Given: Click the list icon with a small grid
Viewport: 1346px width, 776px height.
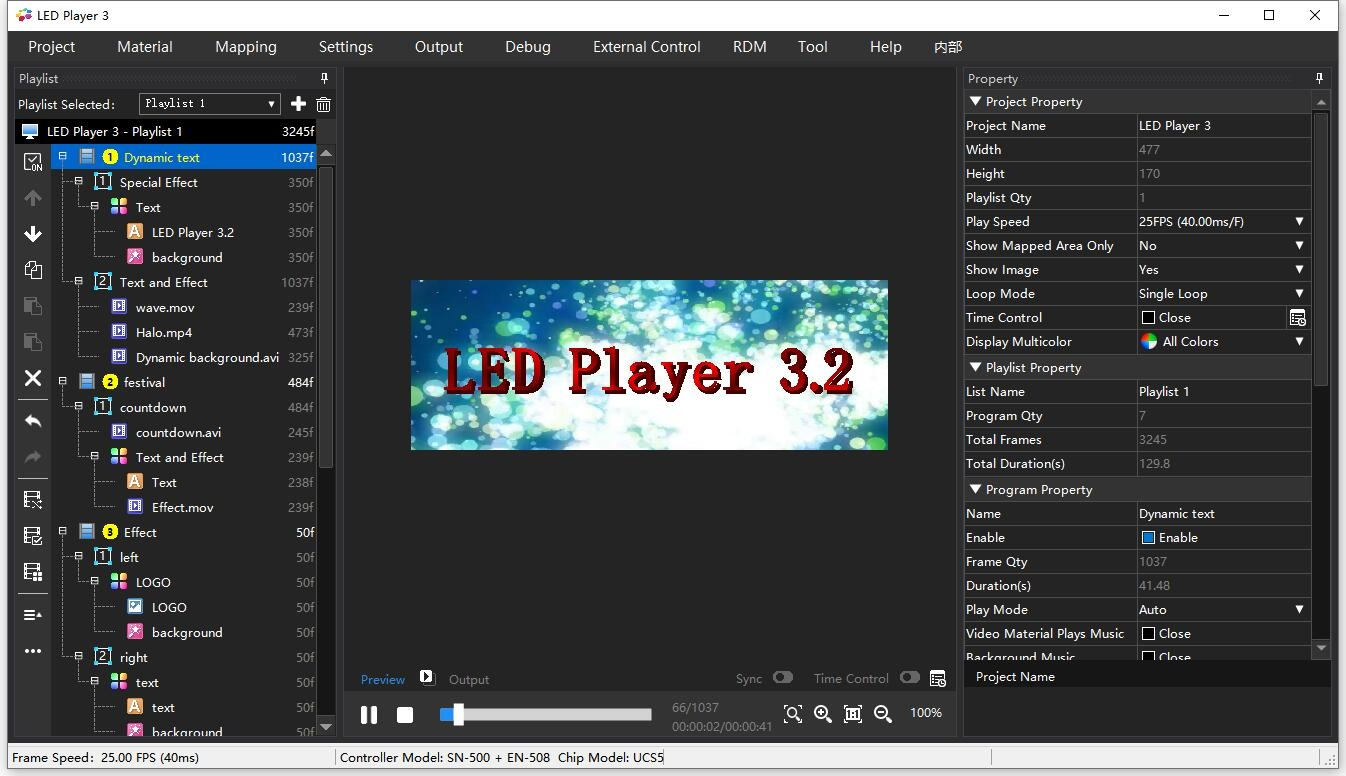Looking at the screenshot, I should point(33,572).
